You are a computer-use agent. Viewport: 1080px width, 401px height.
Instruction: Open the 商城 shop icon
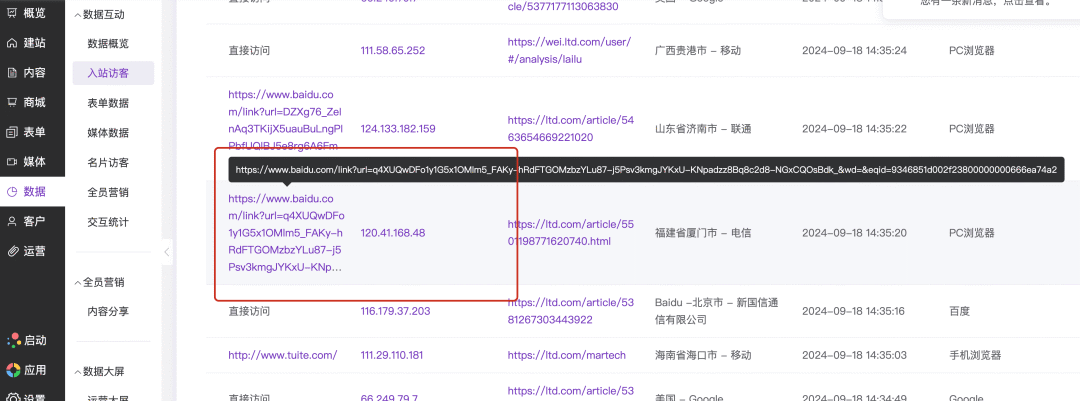12,103
